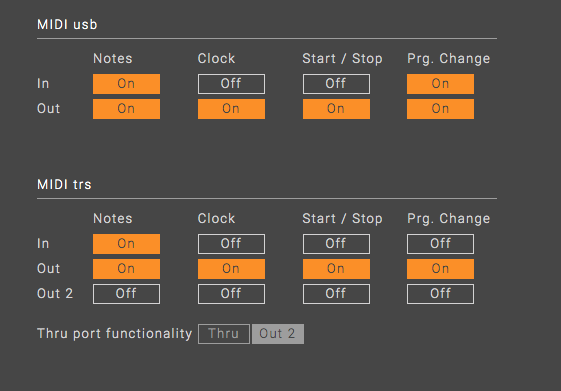Enable MIDI usb Clock In
The height and width of the screenshot is (391, 561).
[x=231, y=84]
